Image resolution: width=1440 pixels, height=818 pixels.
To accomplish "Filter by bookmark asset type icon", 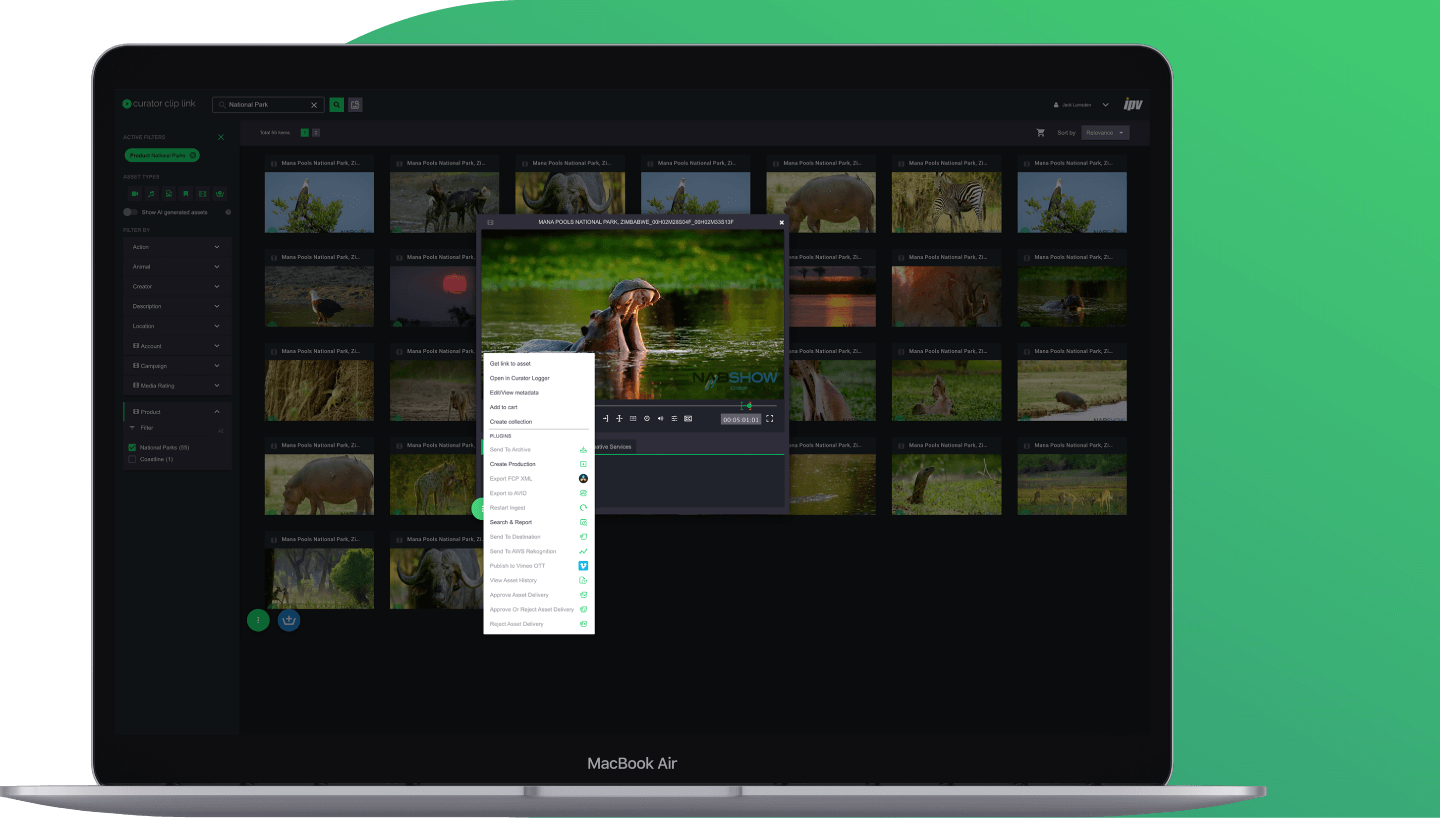I will (185, 193).
